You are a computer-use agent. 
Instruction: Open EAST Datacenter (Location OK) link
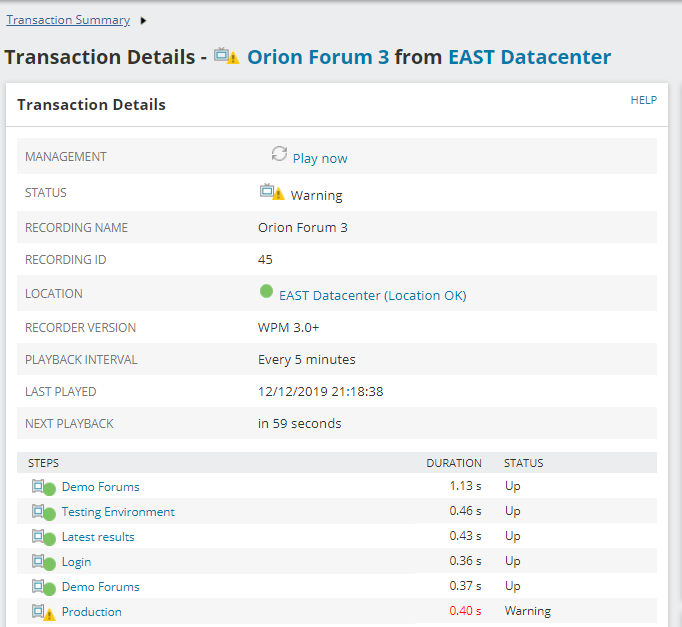(372, 295)
